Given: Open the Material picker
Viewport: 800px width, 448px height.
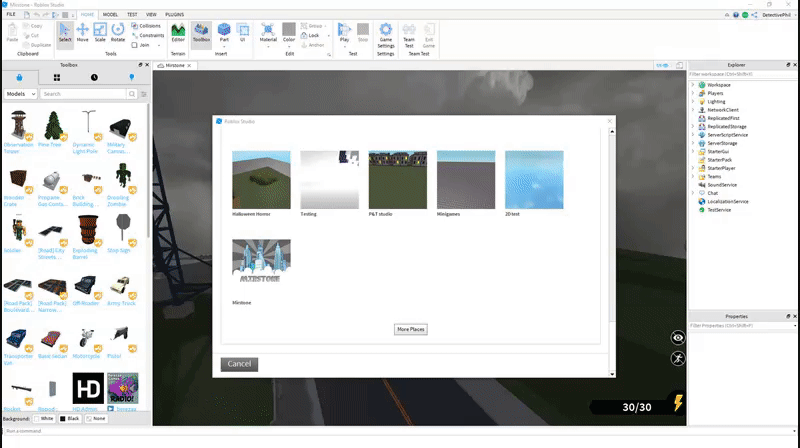Looking at the screenshot, I should pyautogui.click(x=268, y=33).
